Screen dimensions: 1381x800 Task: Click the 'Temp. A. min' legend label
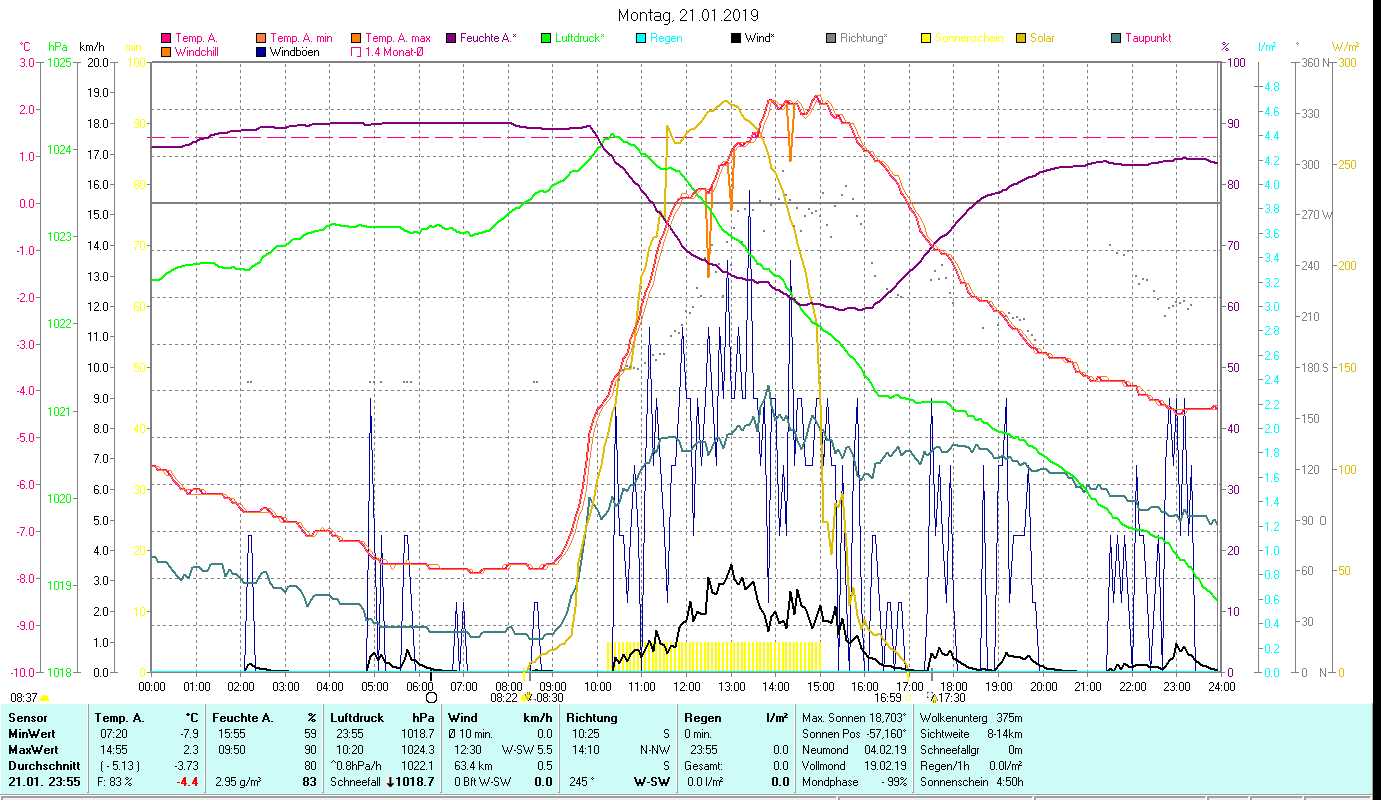point(303,38)
